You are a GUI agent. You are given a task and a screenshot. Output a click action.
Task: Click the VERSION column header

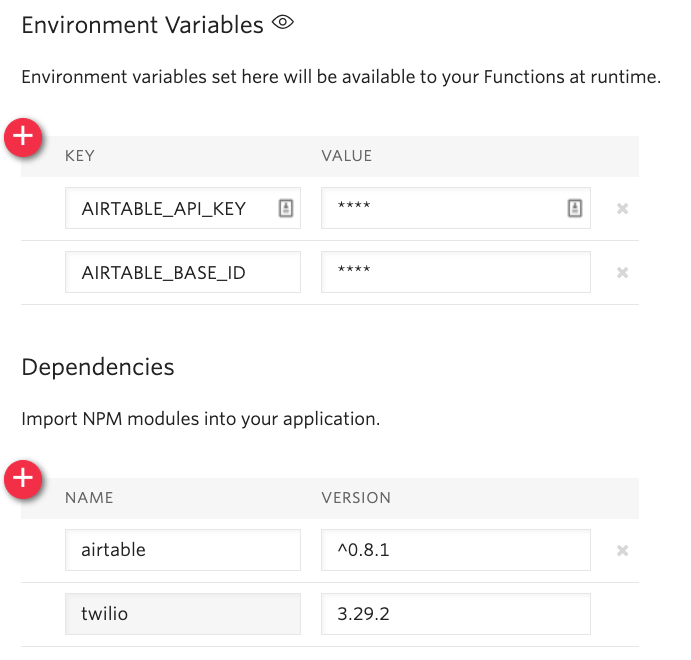356,498
